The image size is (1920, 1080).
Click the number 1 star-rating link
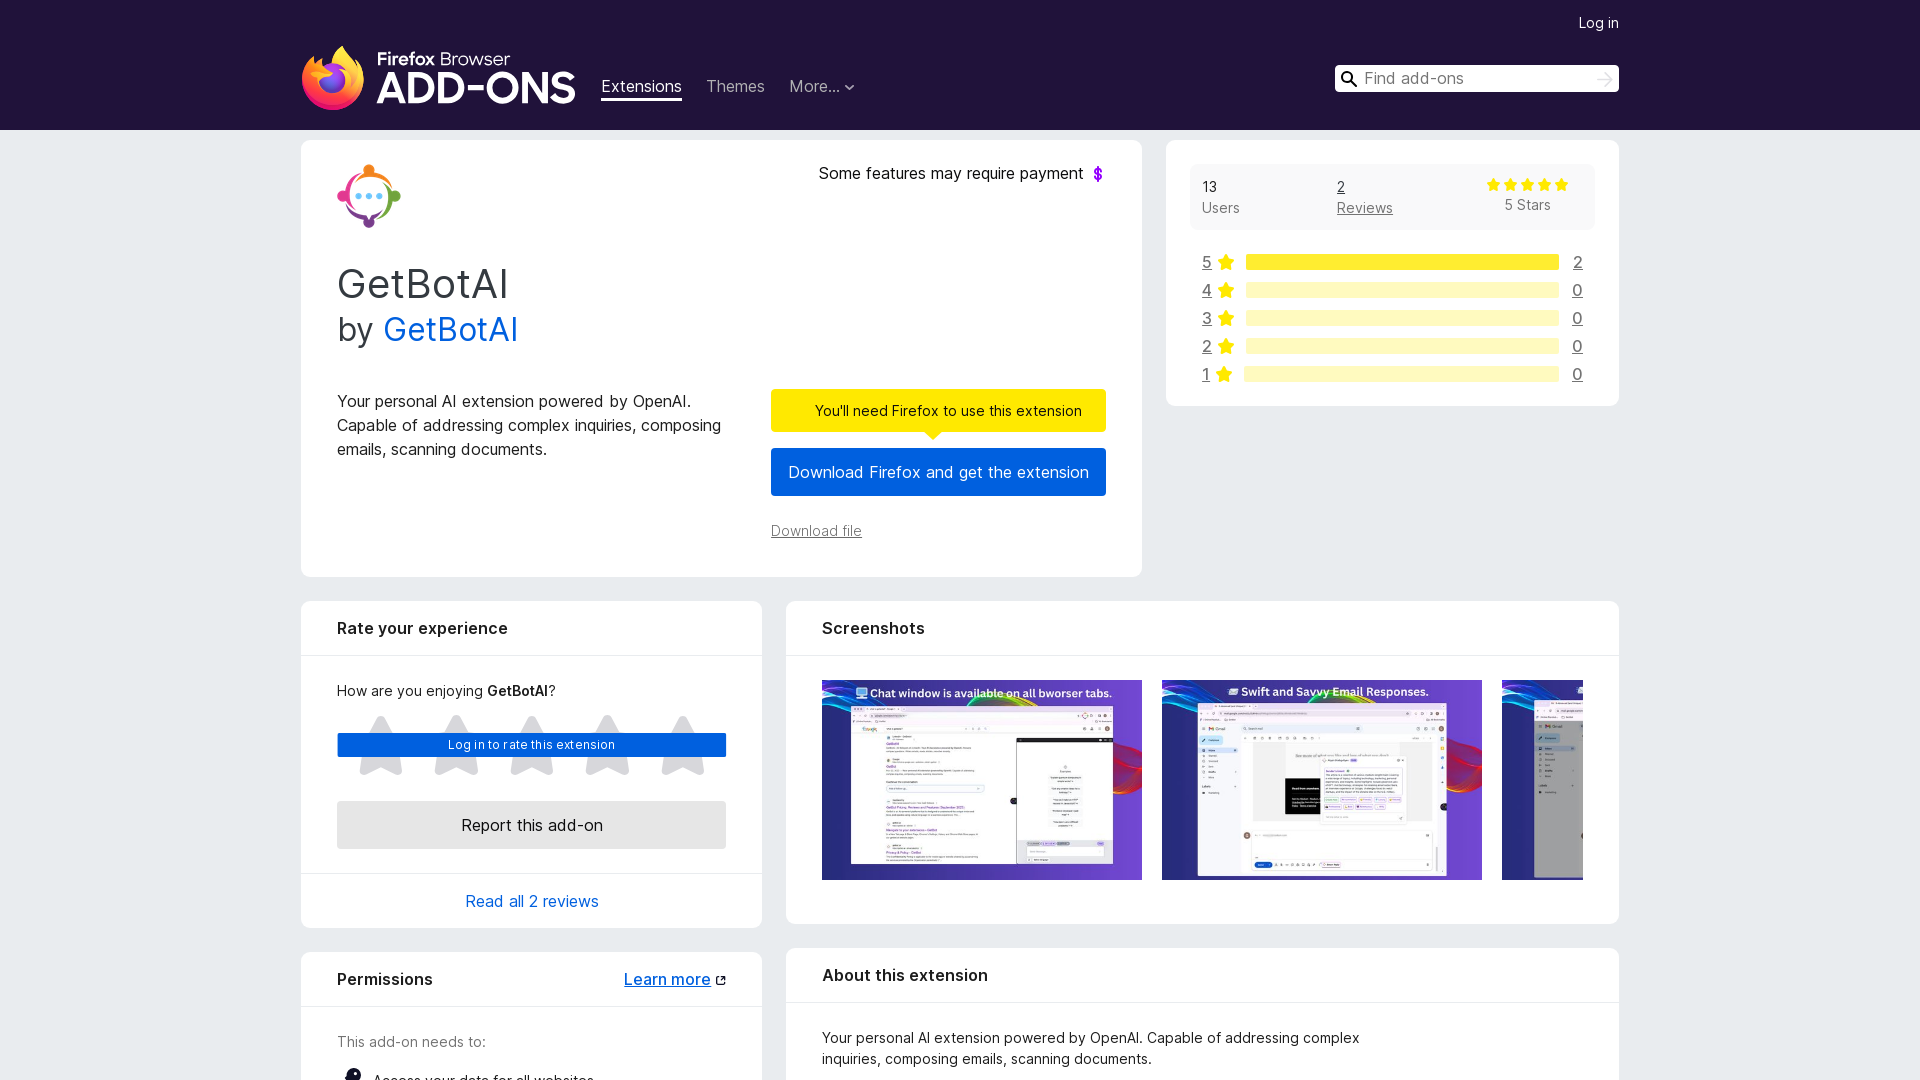pos(1206,374)
